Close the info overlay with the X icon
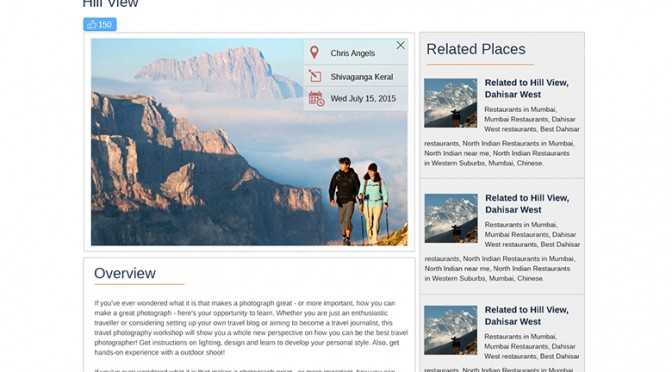The image size is (672, 372). tap(400, 45)
